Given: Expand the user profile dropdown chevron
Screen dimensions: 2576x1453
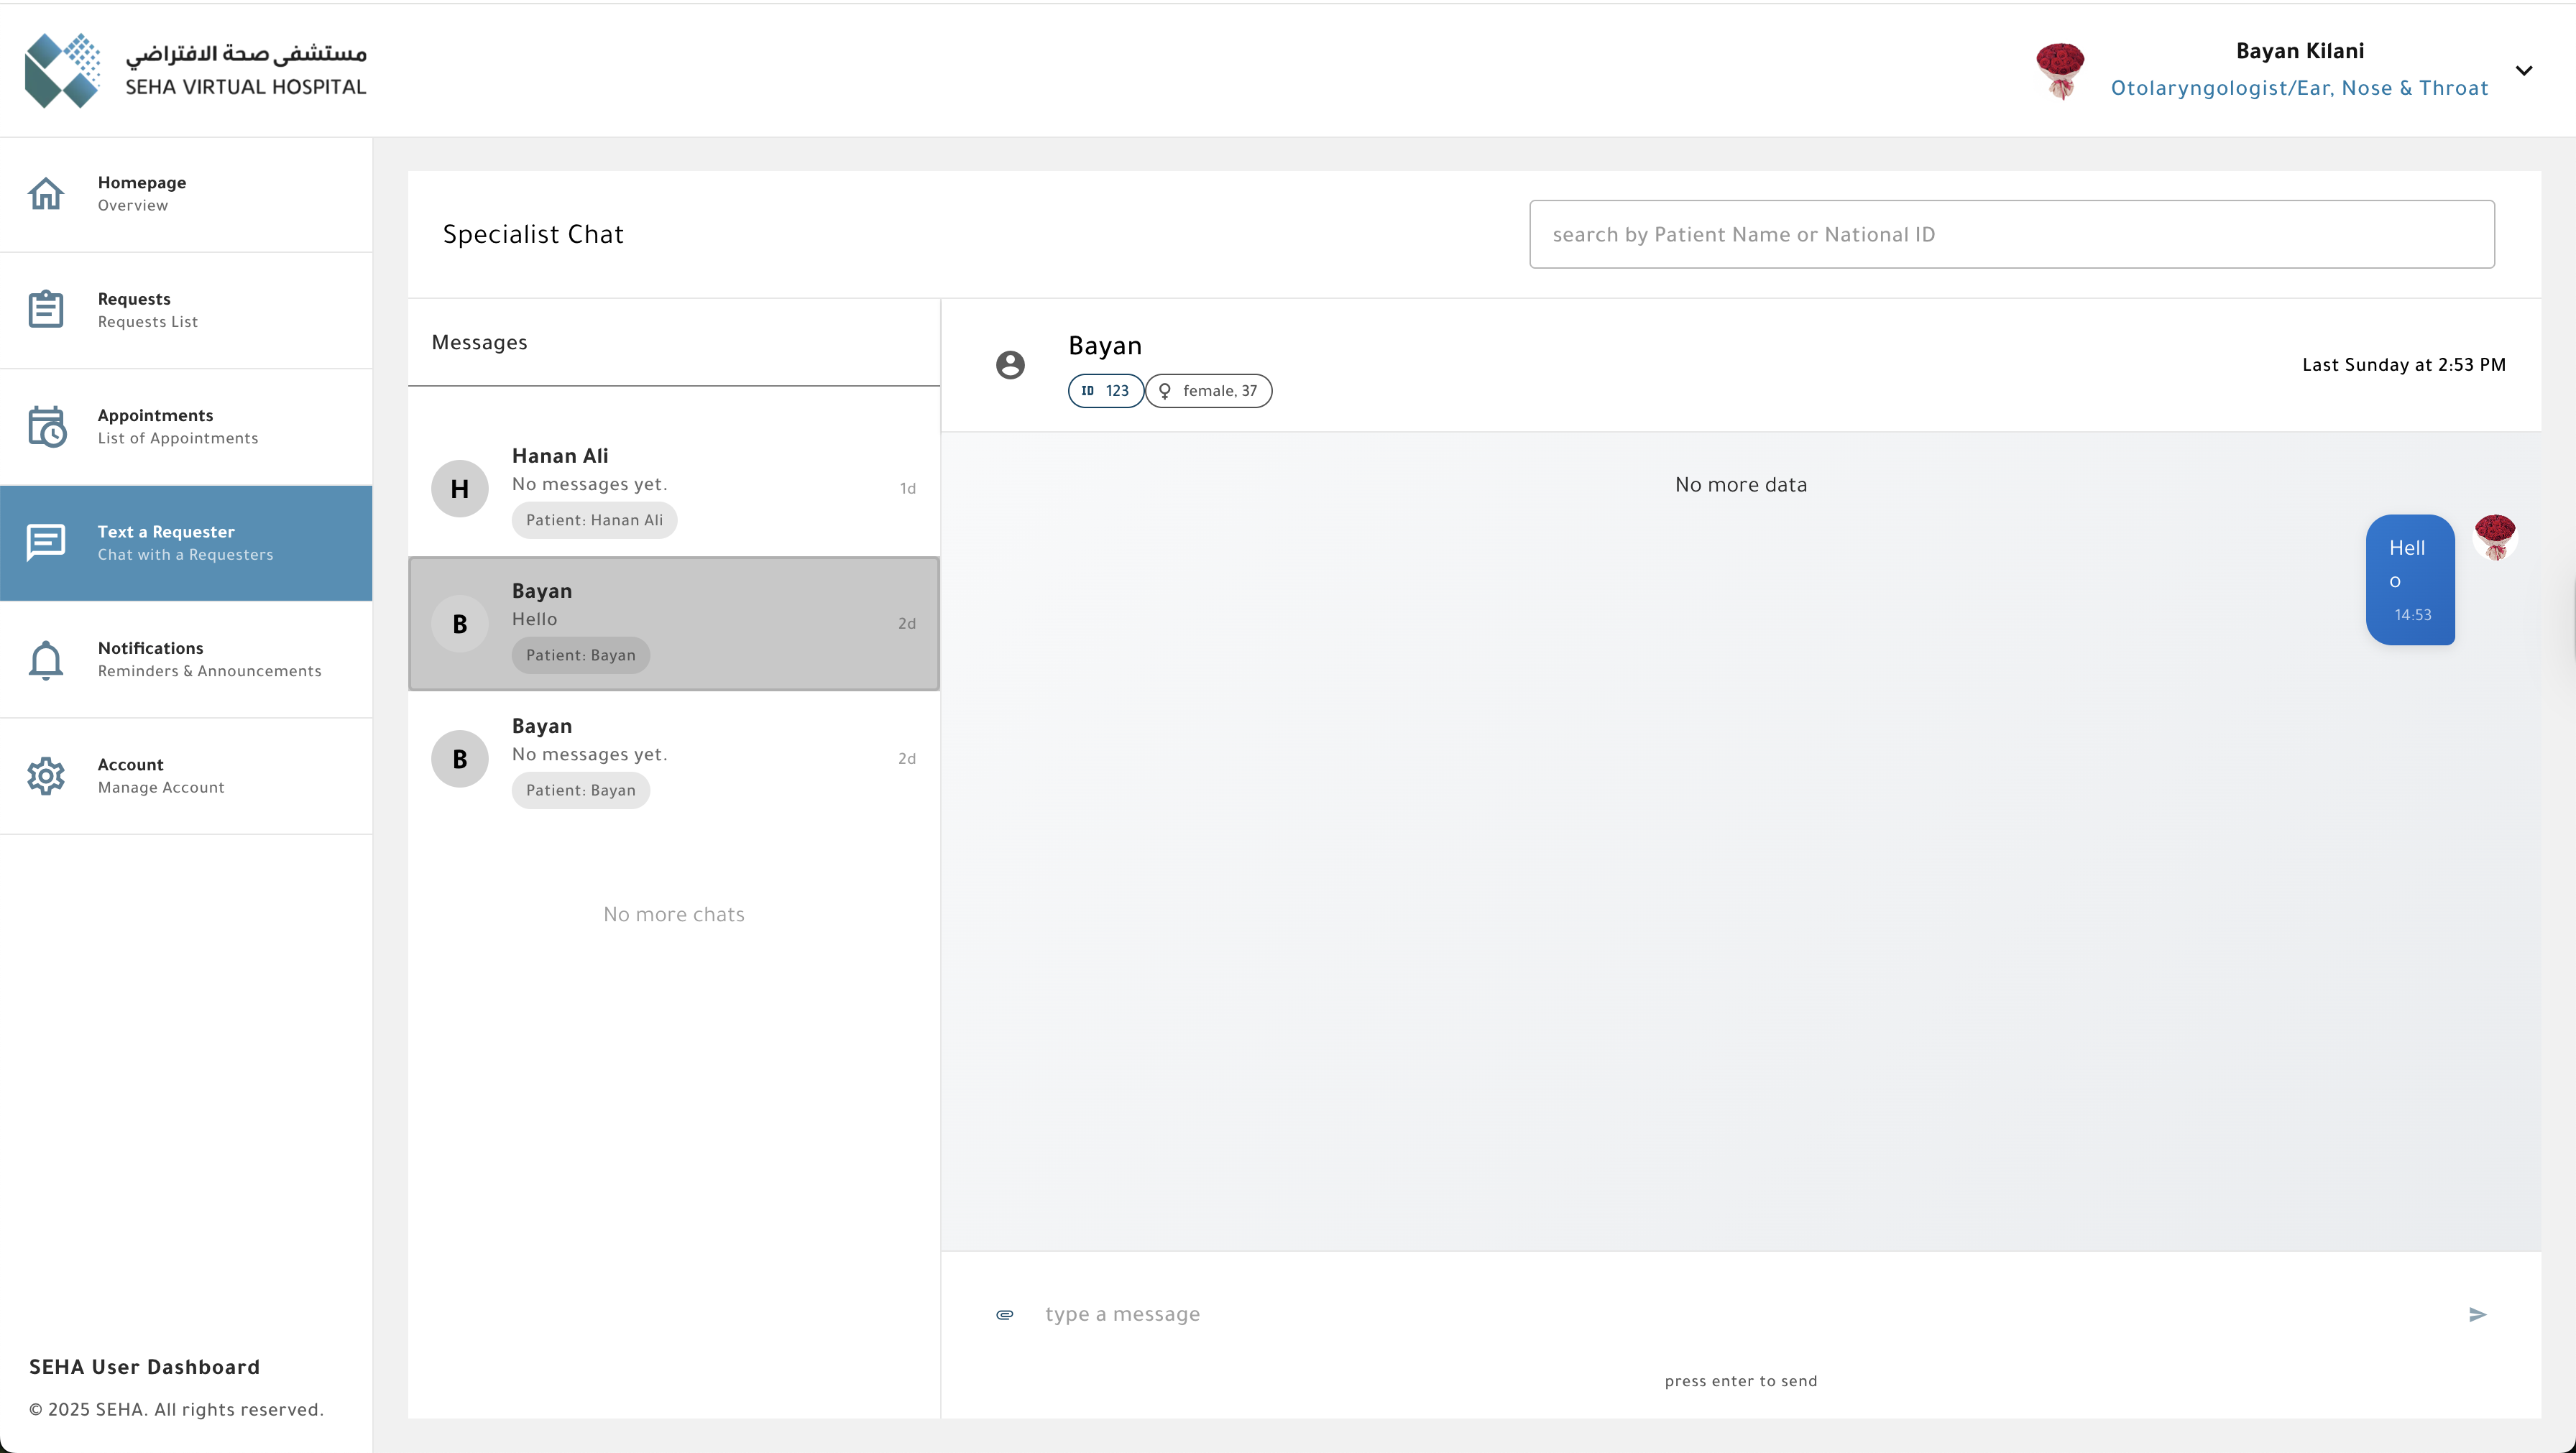Looking at the screenshot, I should point(2523,70).
